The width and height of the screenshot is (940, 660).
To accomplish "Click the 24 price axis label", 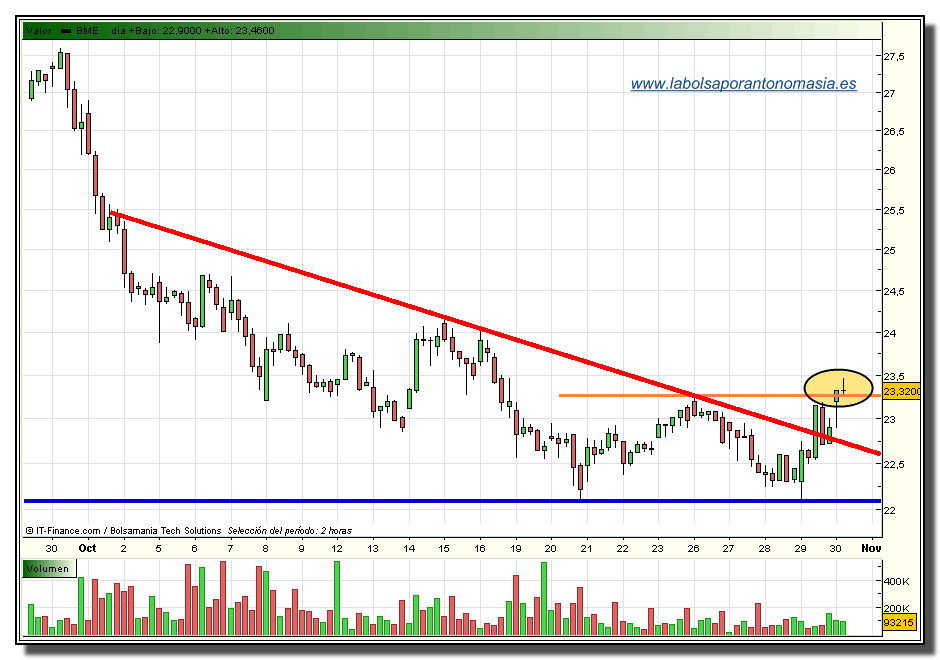I will pos(890,333).
